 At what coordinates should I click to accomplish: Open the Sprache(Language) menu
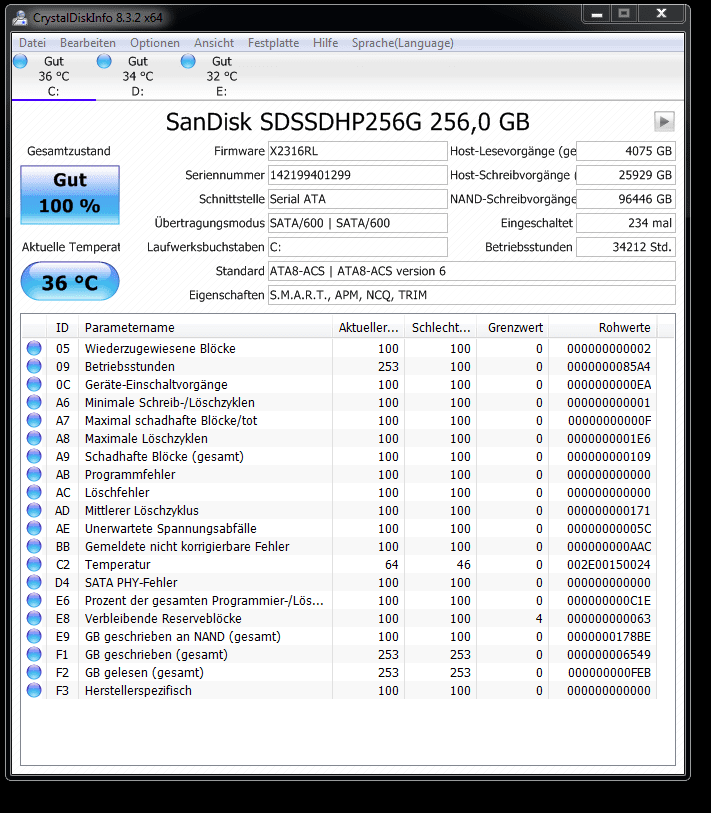click(x=402, y=43)
